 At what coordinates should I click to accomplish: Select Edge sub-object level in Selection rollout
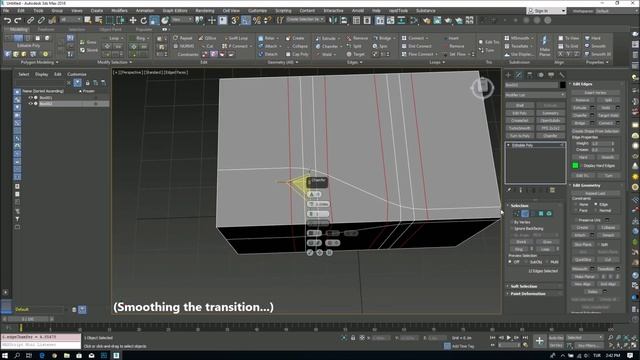pos(525,213)
